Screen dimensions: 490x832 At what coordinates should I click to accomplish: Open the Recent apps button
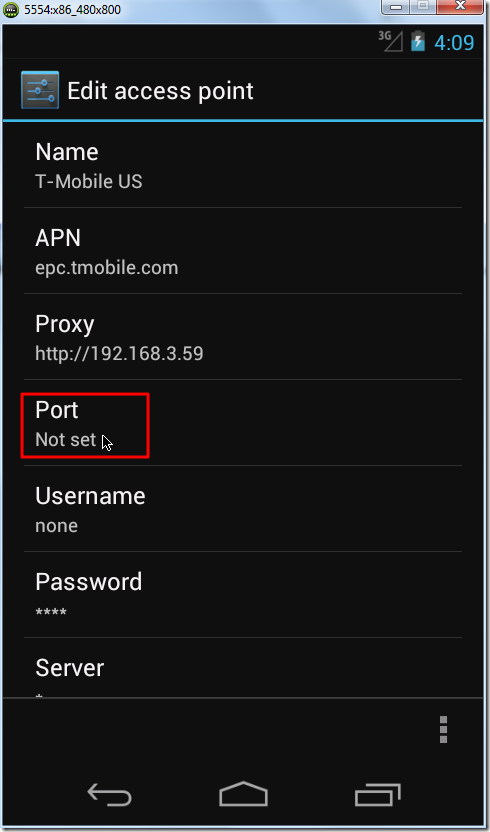377,794
